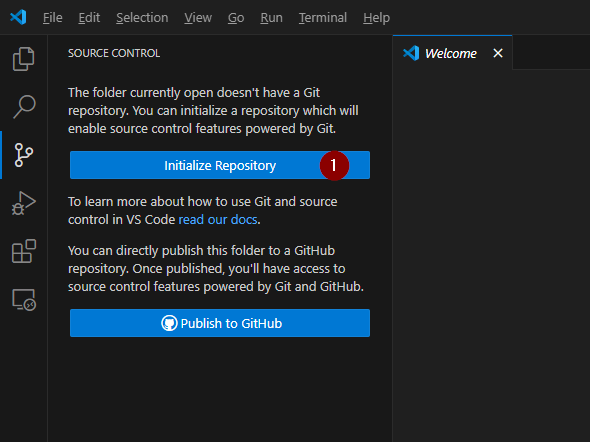Open the Extensions view icon
Image resolution: width=590 pixels, height=442 pixels.
click(x=24, y=251)
